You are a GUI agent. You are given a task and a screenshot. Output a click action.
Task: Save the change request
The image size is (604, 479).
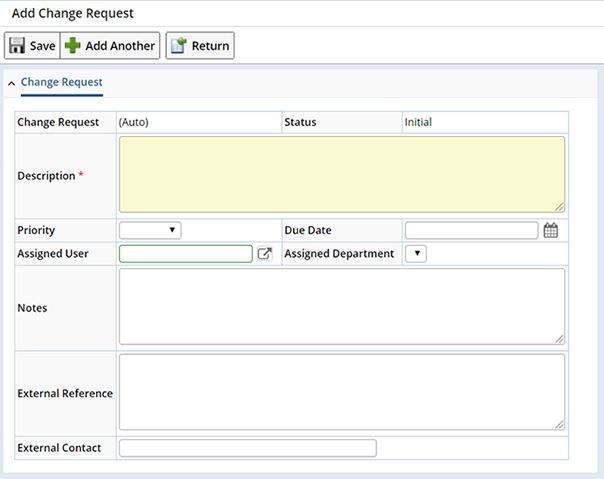32,45
